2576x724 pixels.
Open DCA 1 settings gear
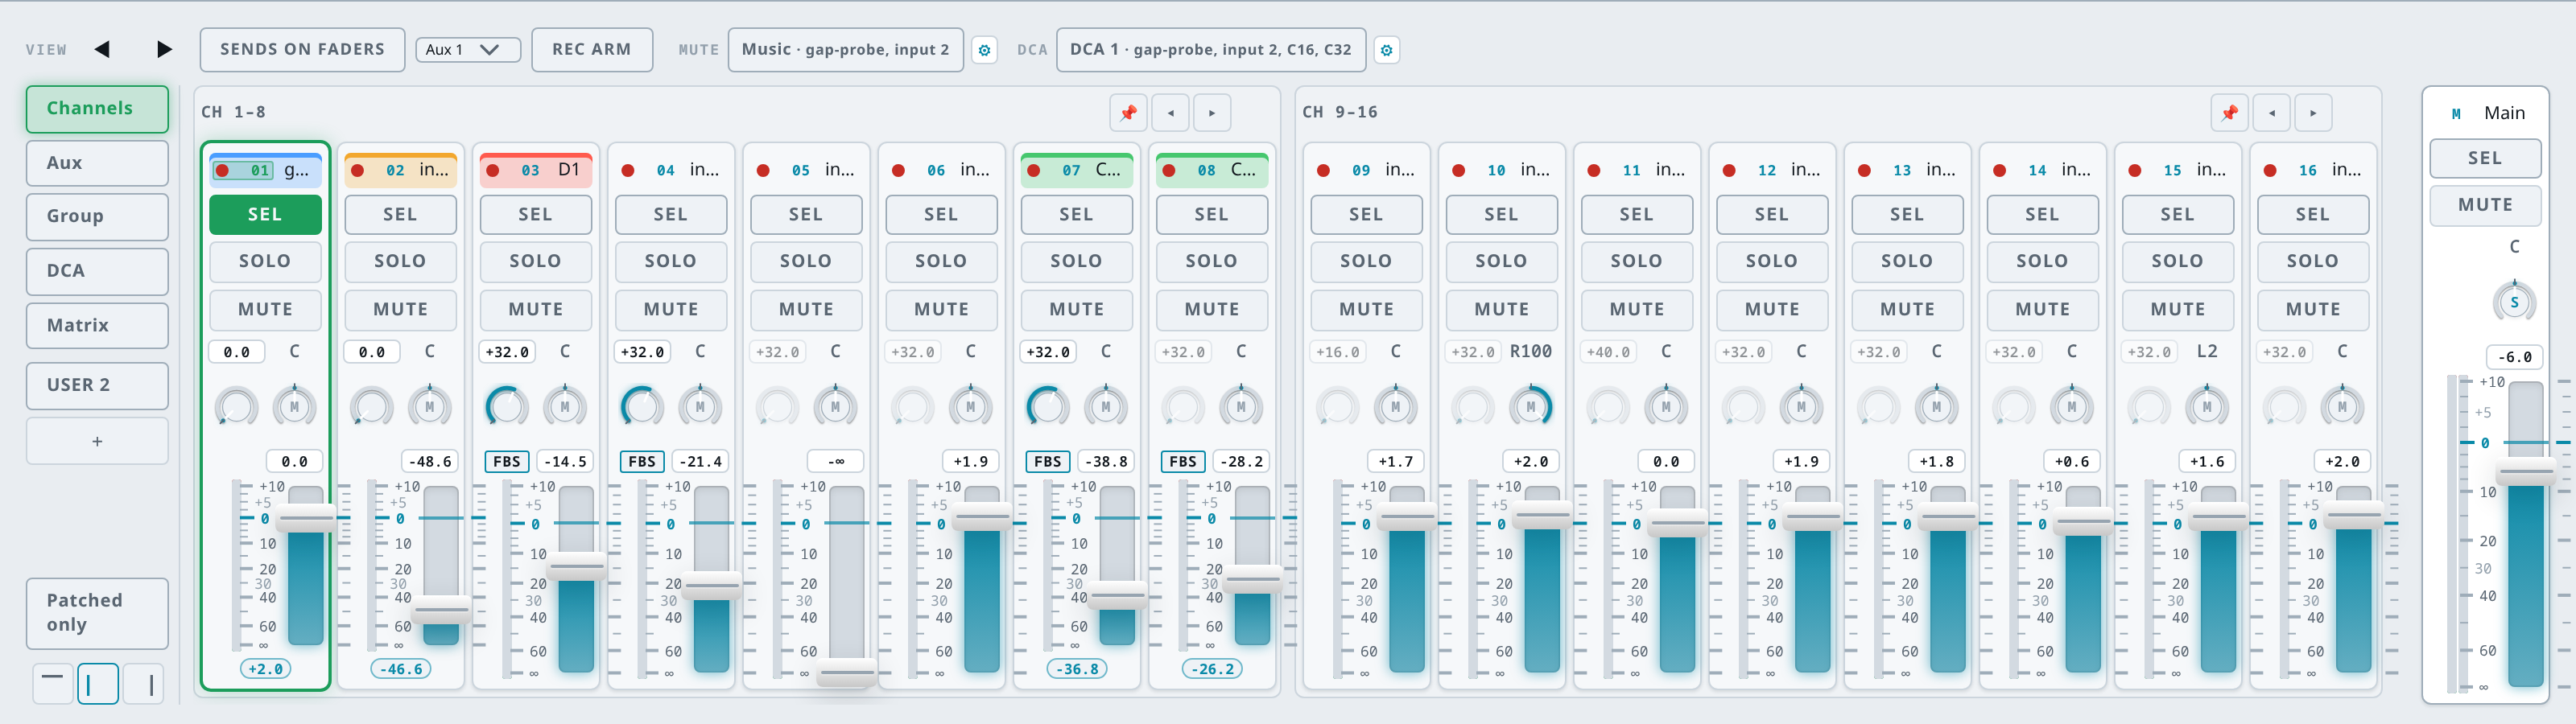pos(1386,50)
